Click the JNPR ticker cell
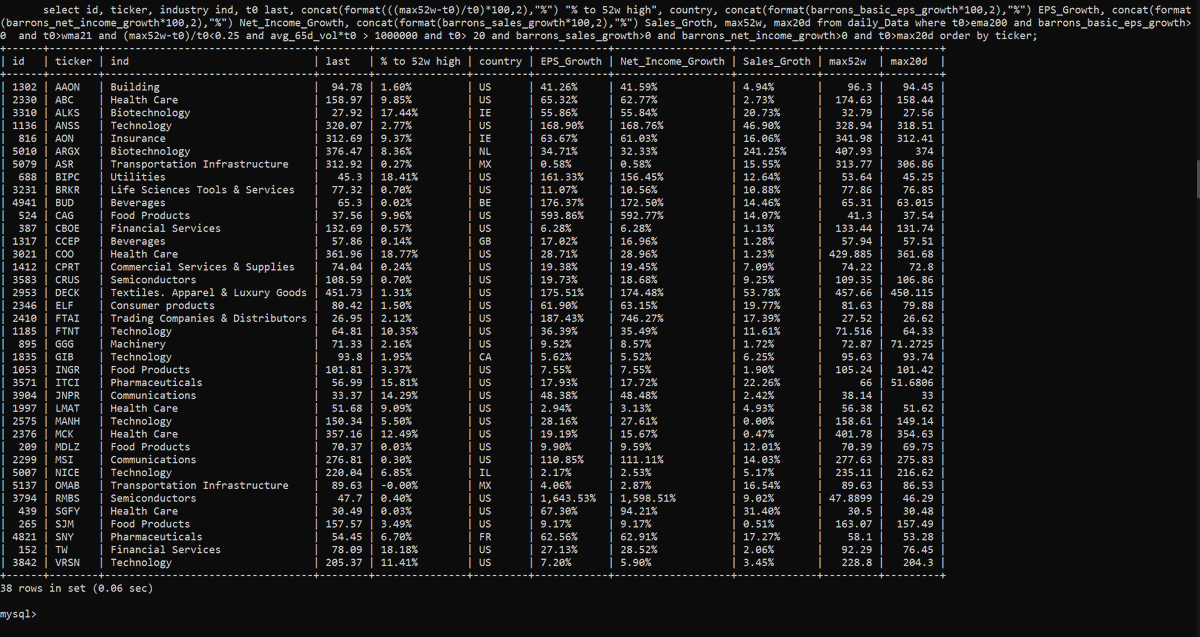1200x637 pixels. click(68, 395)
